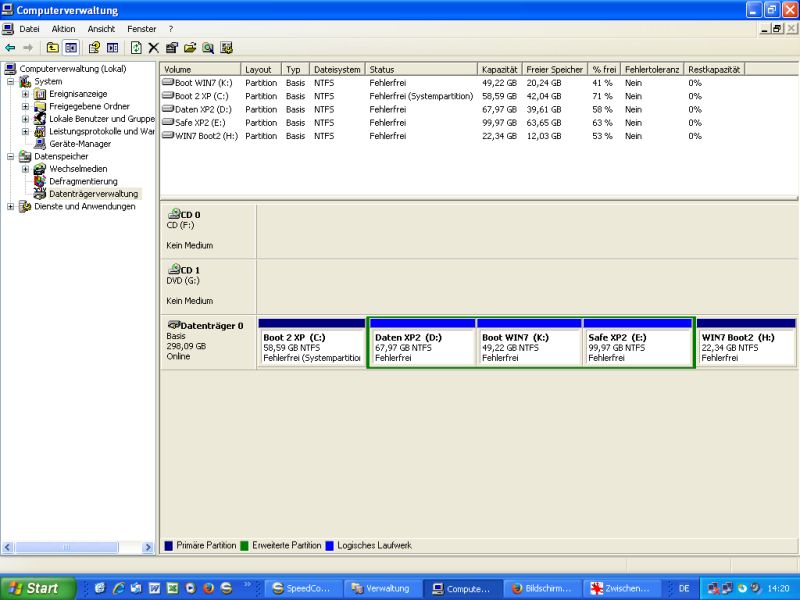The width and height of the screenshot is (800, 600).
Task: Click the Properties toolbar icon
Action: [x=172, y=48]
